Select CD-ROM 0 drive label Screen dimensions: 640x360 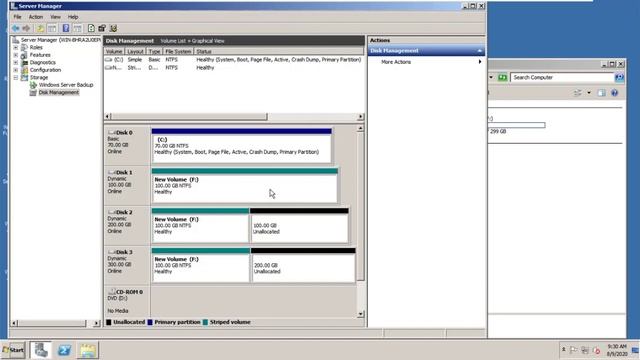click(x=127, y=301)
